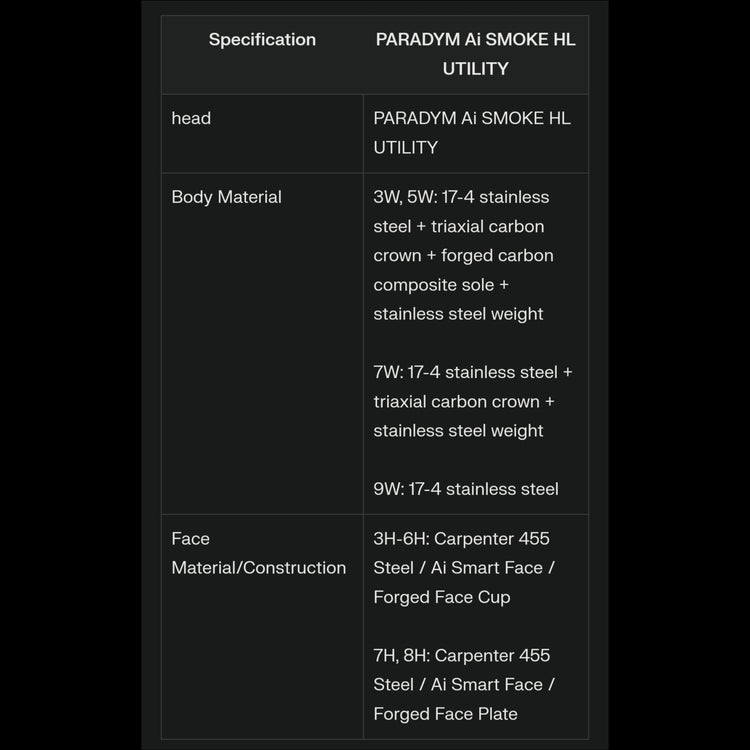Viewport: 750px width, 750px height.
Task: Select the Forged Face Plate text
Action: 446,714
